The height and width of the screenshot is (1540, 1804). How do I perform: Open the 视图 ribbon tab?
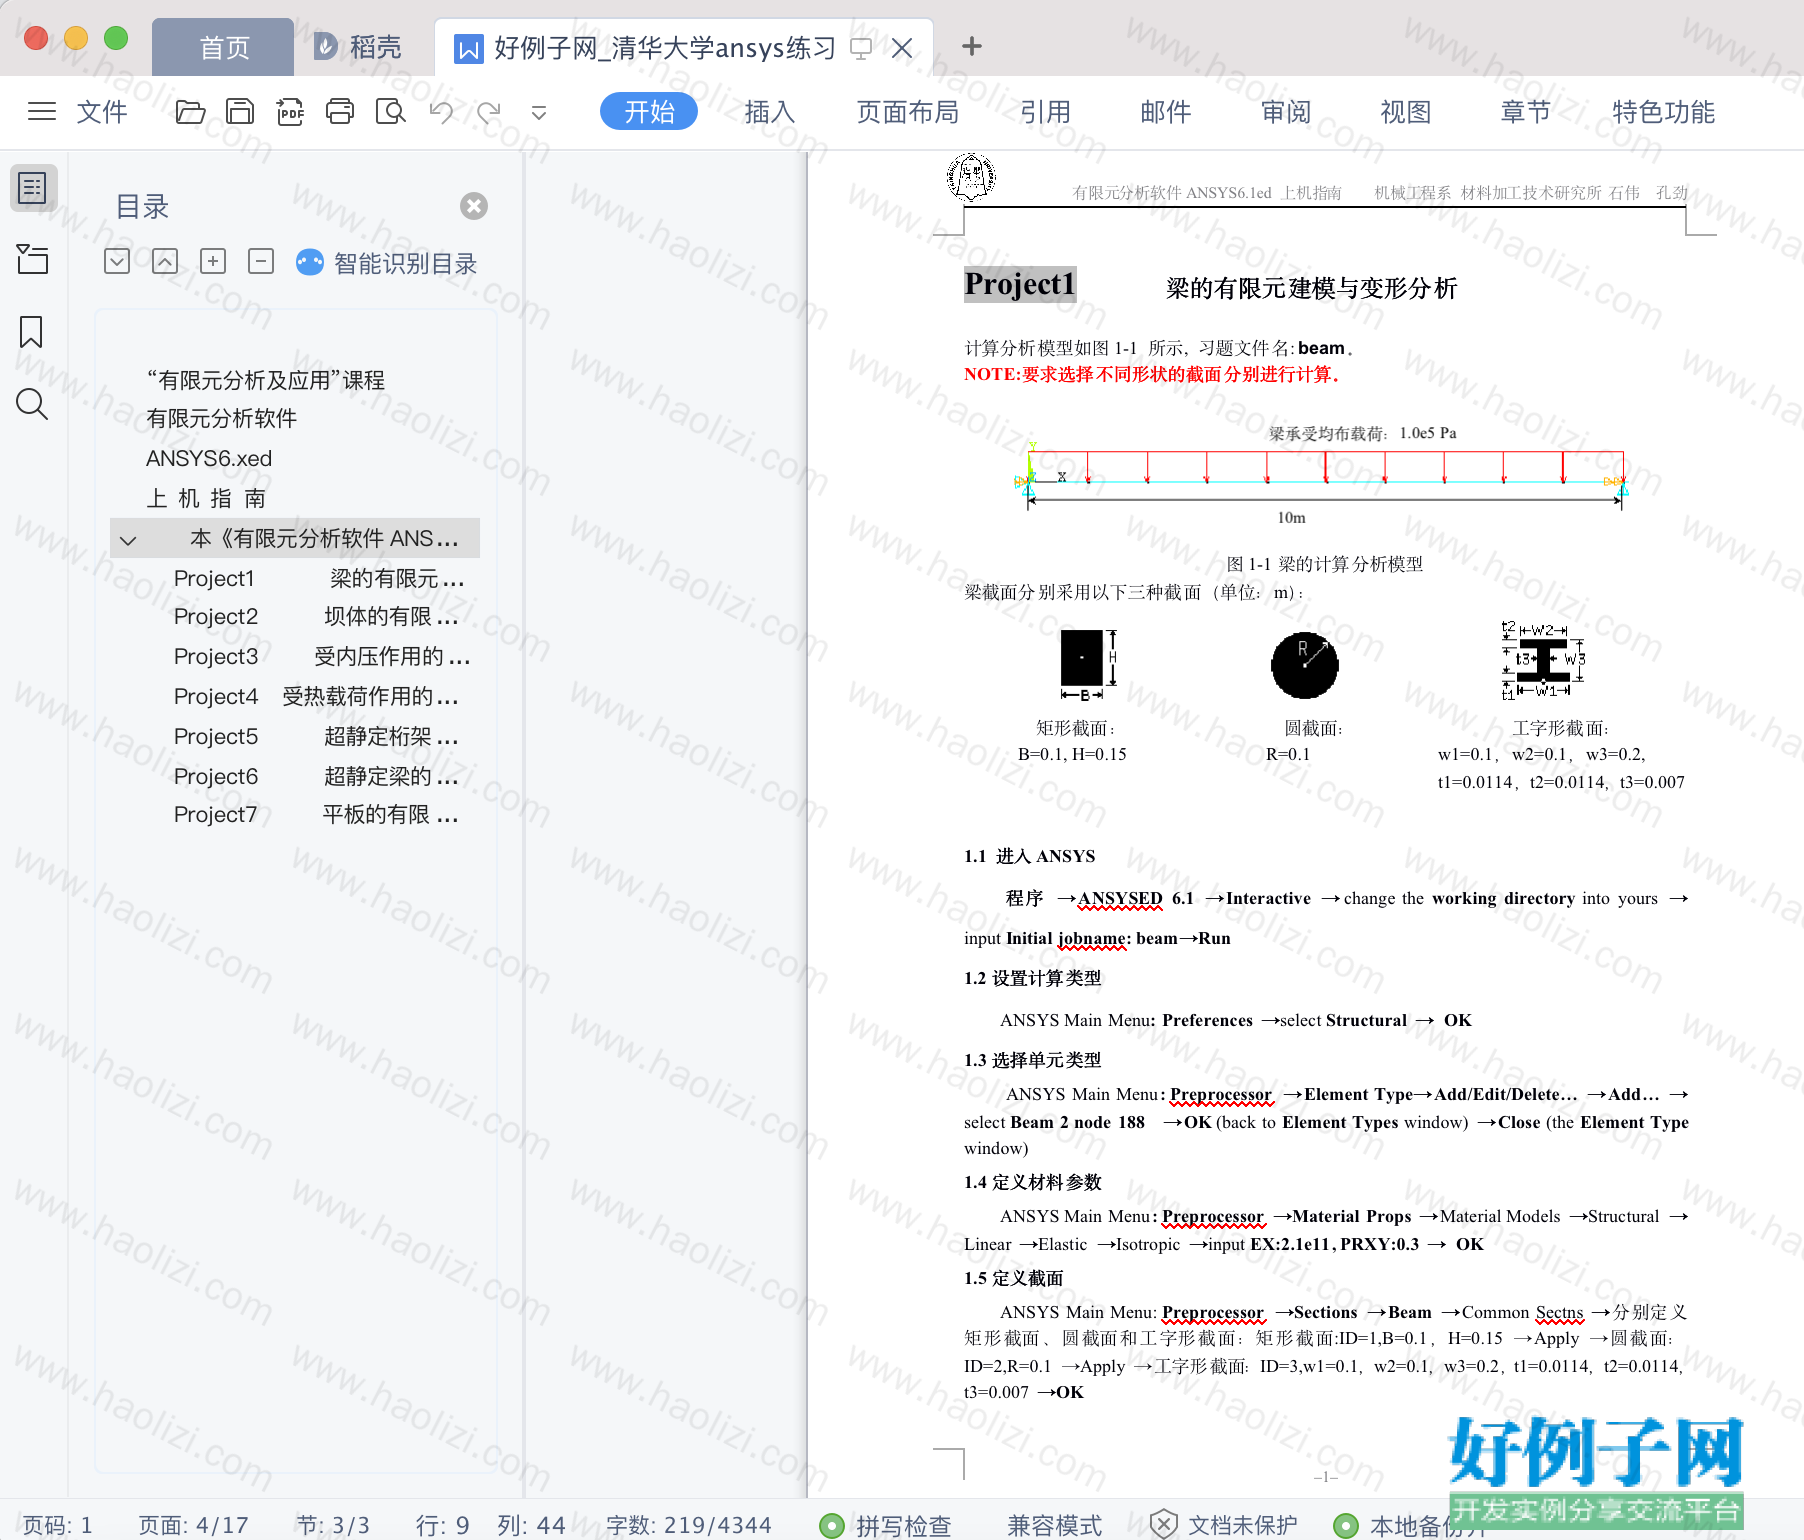click(1406, 111)
